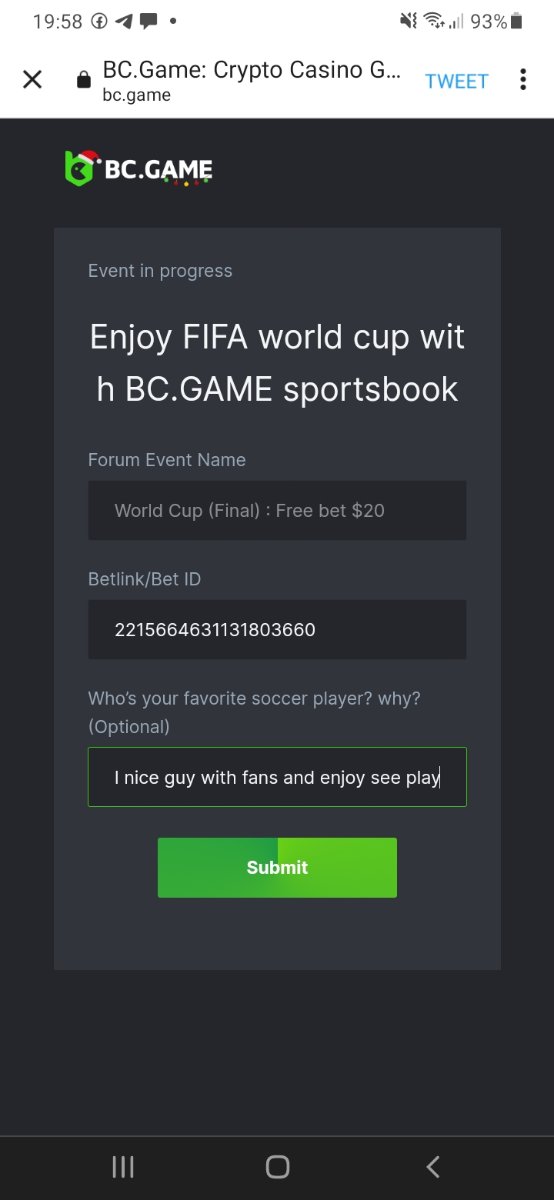Tap the Android home button

[x=277, y=1166]
